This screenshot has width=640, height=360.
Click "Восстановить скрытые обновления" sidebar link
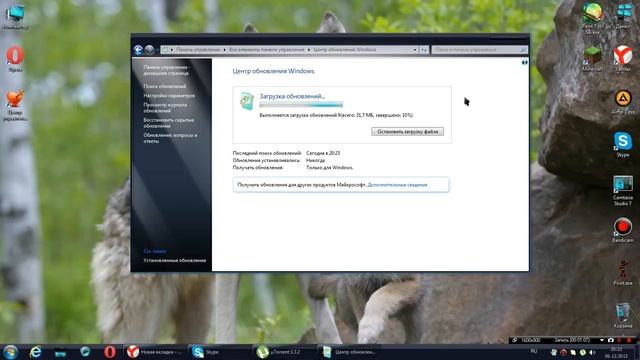(169, 123)
